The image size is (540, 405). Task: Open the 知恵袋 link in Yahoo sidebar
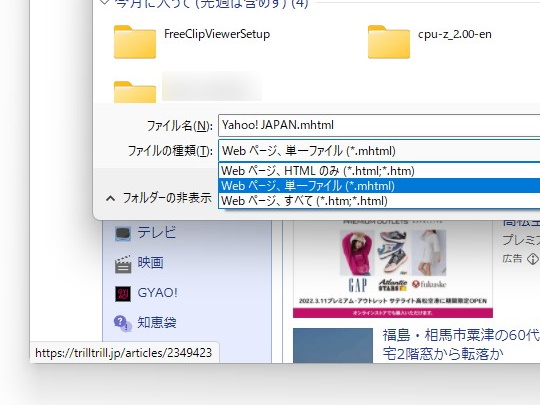pyautogui.click(x=157, y=323)
